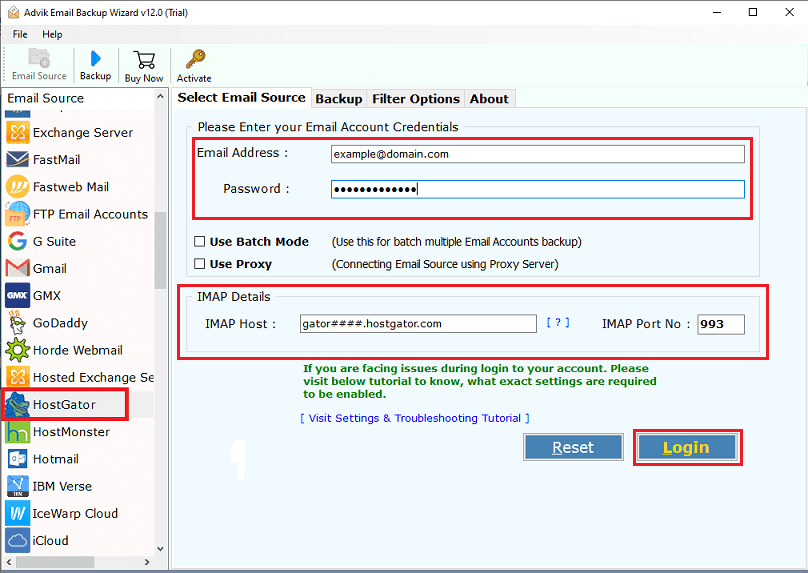The height and width of the screenshot is (573, 808).
Task: Click the horizontal scroll left arrow
Action: [9, 562]
